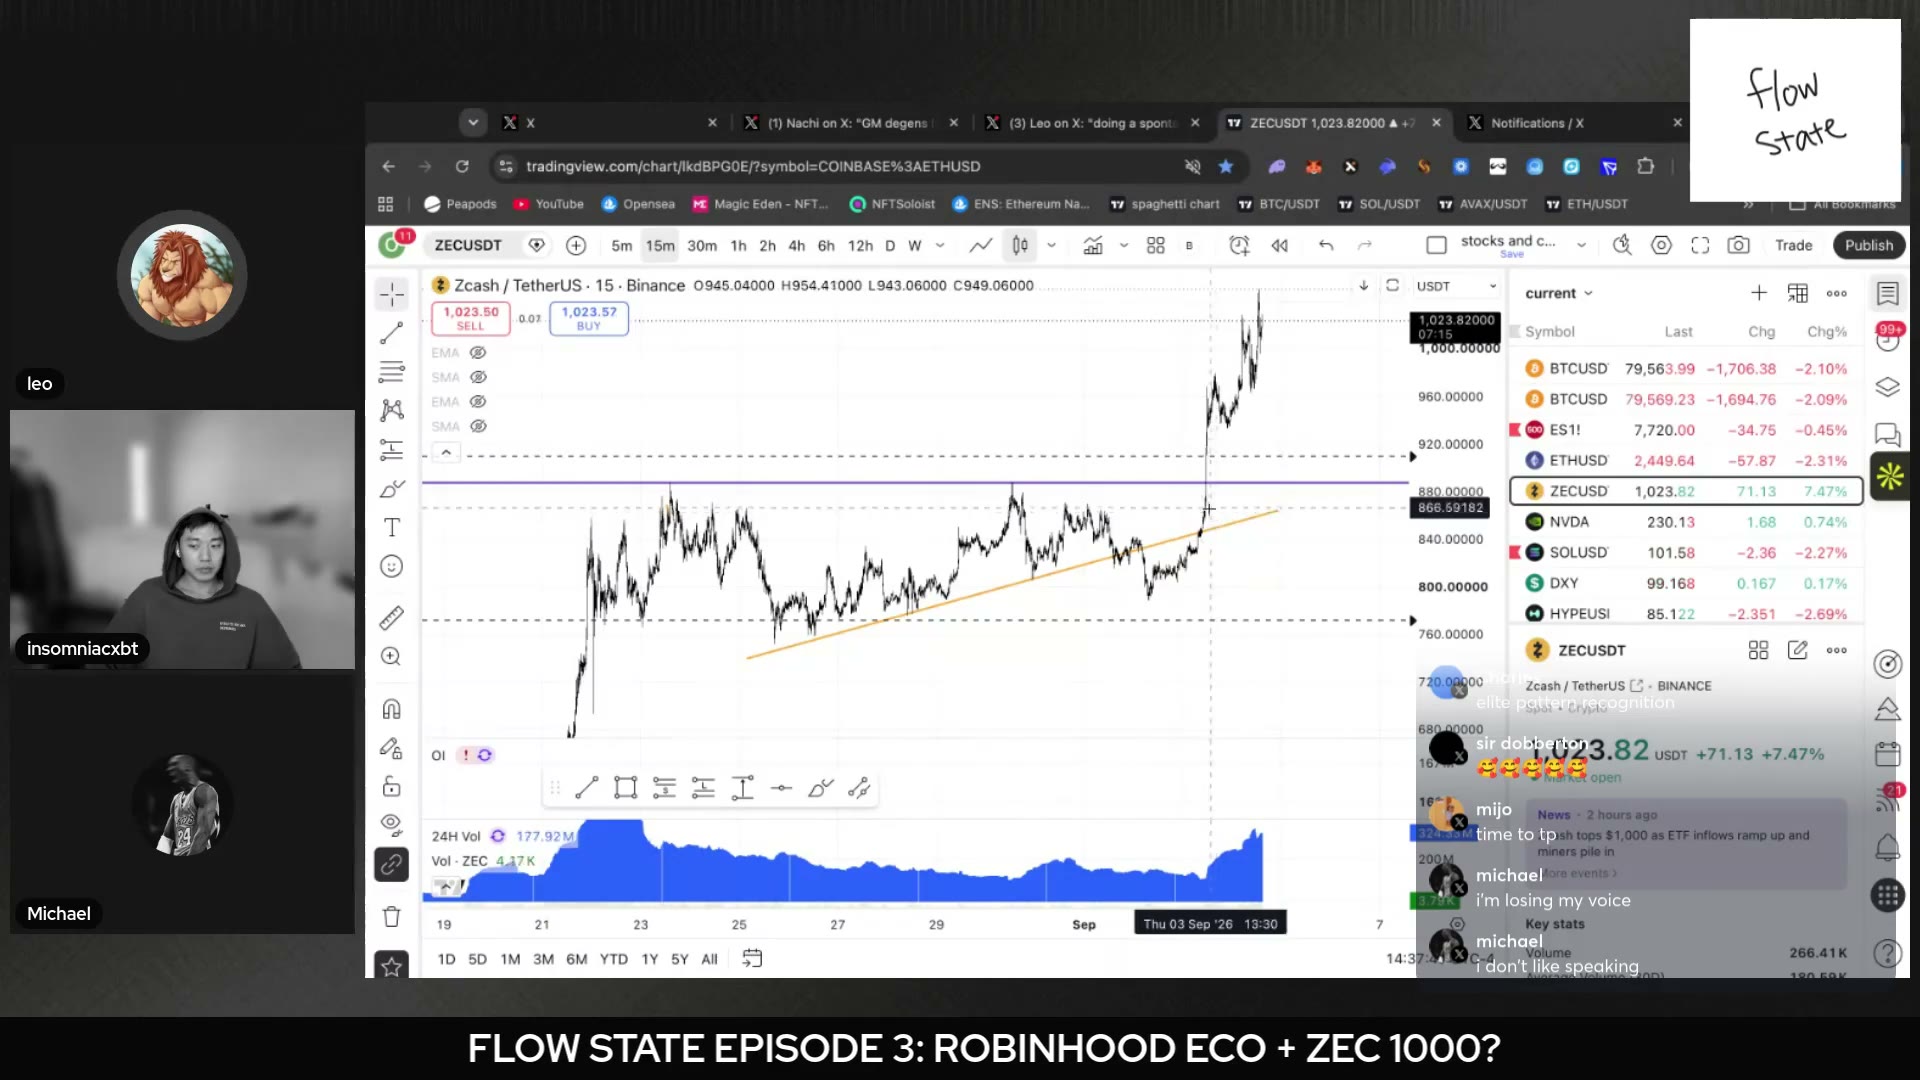Activate the zoom in tool
This screenshot has width=1920, height=1080.
coord(392,657)
